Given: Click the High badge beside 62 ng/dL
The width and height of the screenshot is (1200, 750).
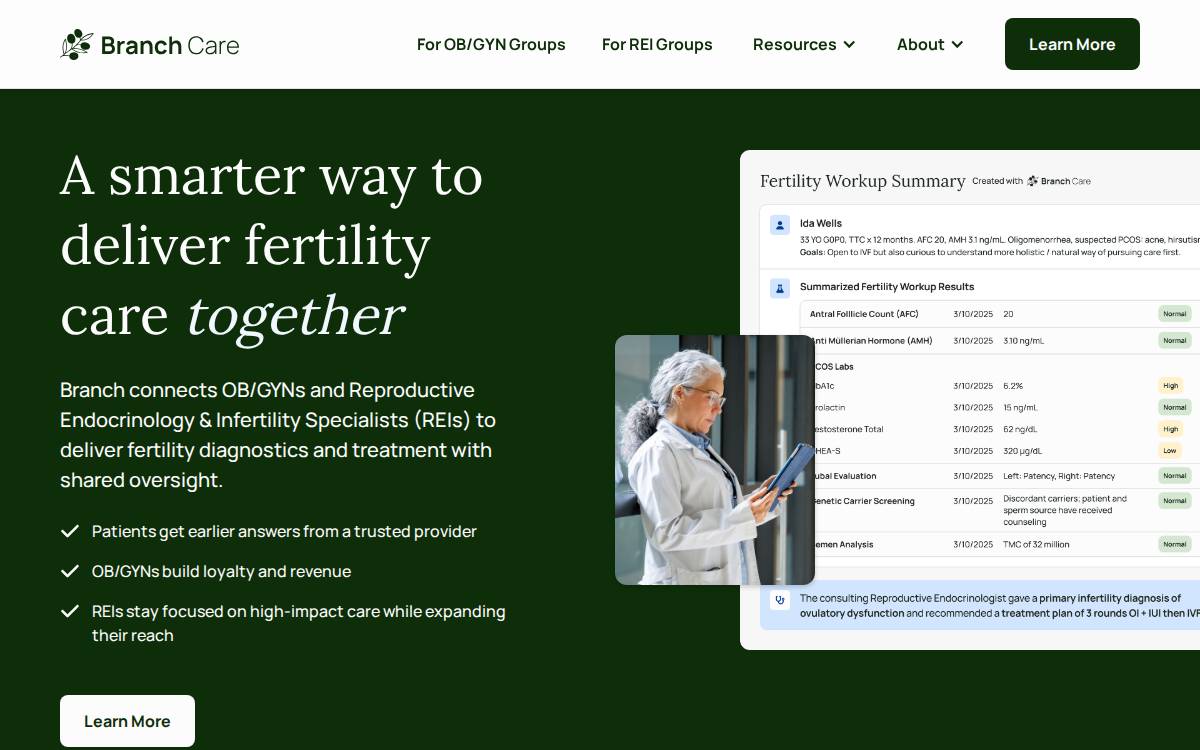Looking at the screenshot, I should pyautogui.click(x=1170, y=429).
